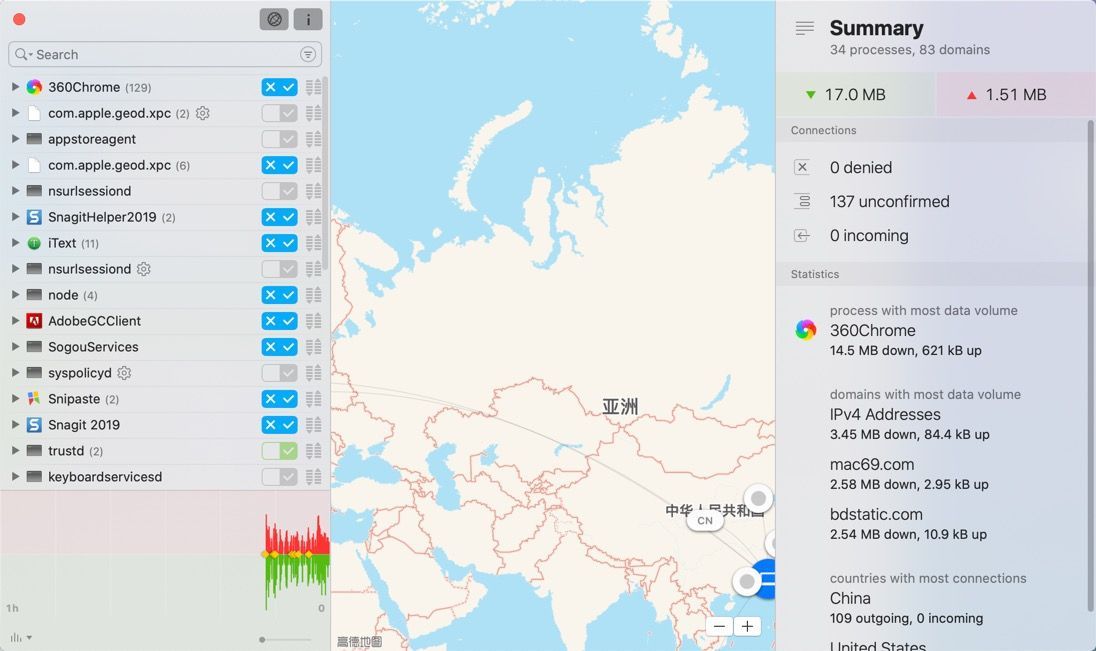This screenshot has height=651, width=1096.
Task: Click the traffic bars icon for appstoreagent
Action: click(313, 139)
